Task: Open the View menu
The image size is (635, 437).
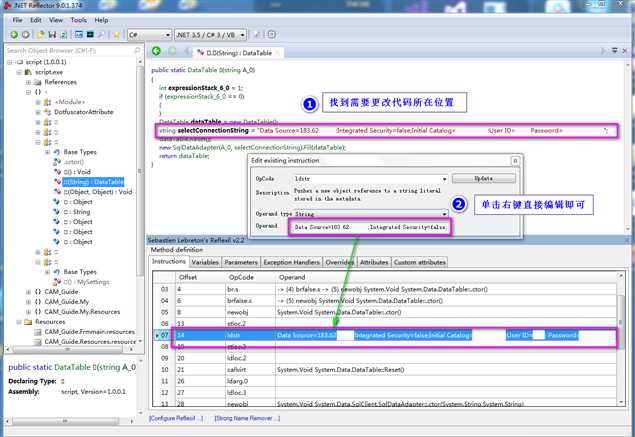Action: click(56, 20)
